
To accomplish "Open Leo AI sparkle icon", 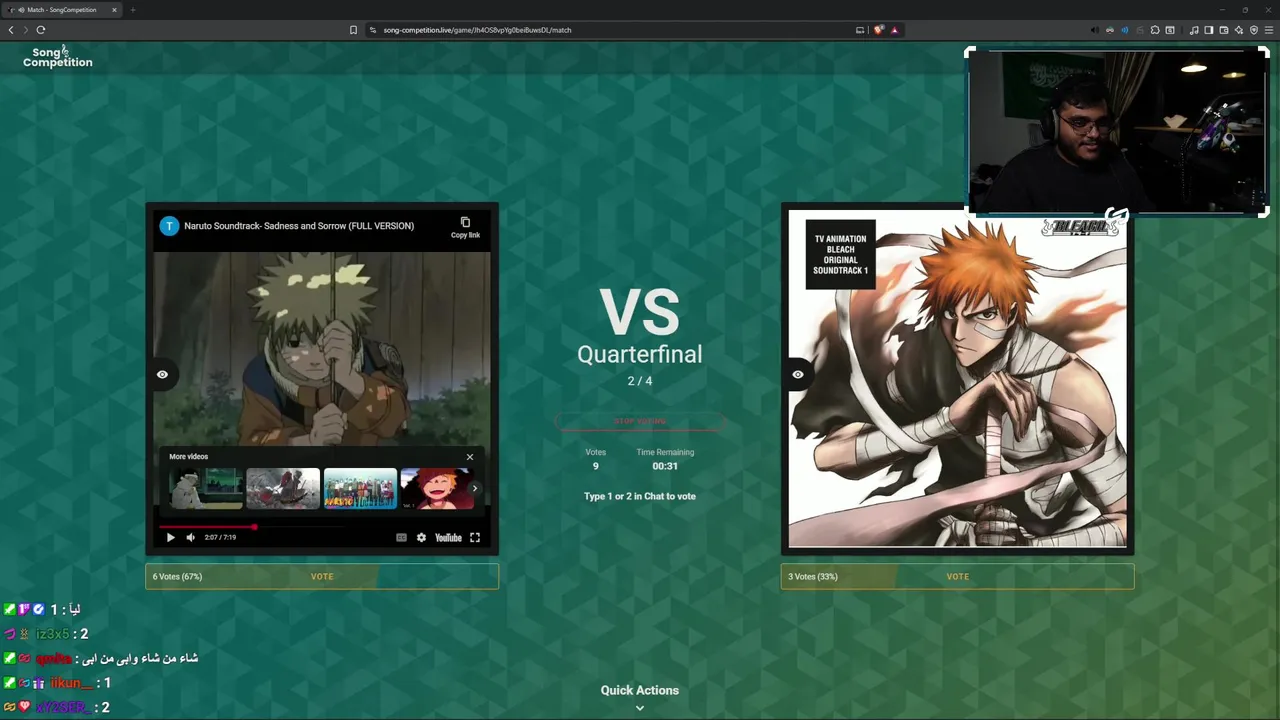I will pyautogui.click(x=1239, y=30).
